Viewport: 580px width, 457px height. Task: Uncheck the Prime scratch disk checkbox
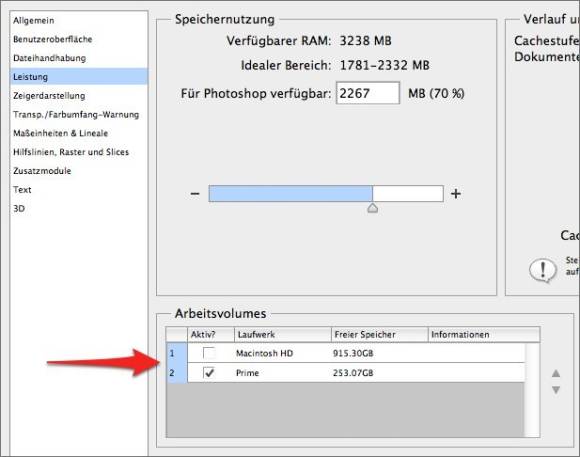pos(209,372)
